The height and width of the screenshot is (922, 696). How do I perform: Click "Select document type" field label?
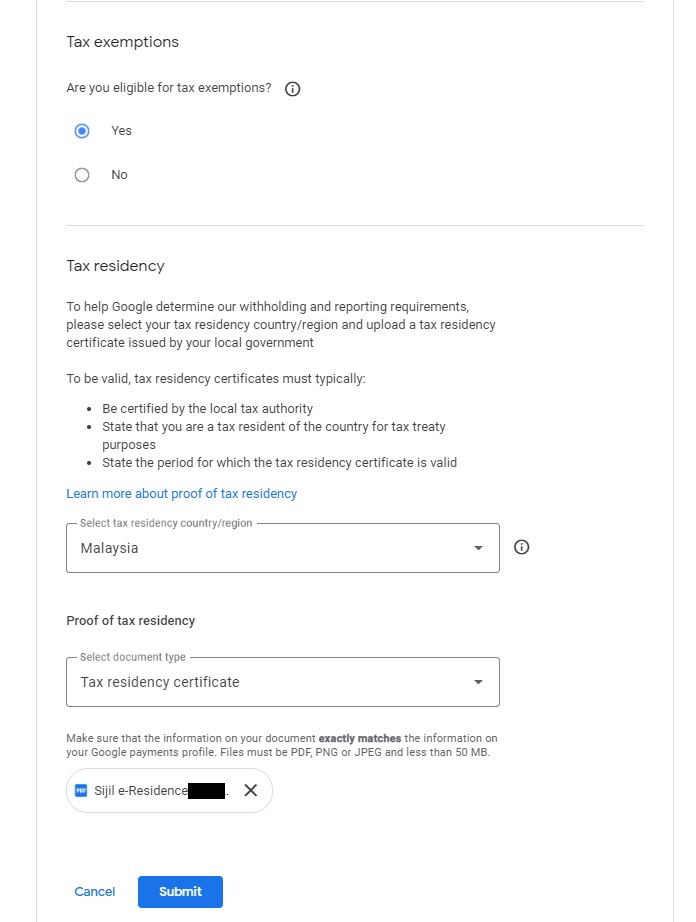coord(133,658)
